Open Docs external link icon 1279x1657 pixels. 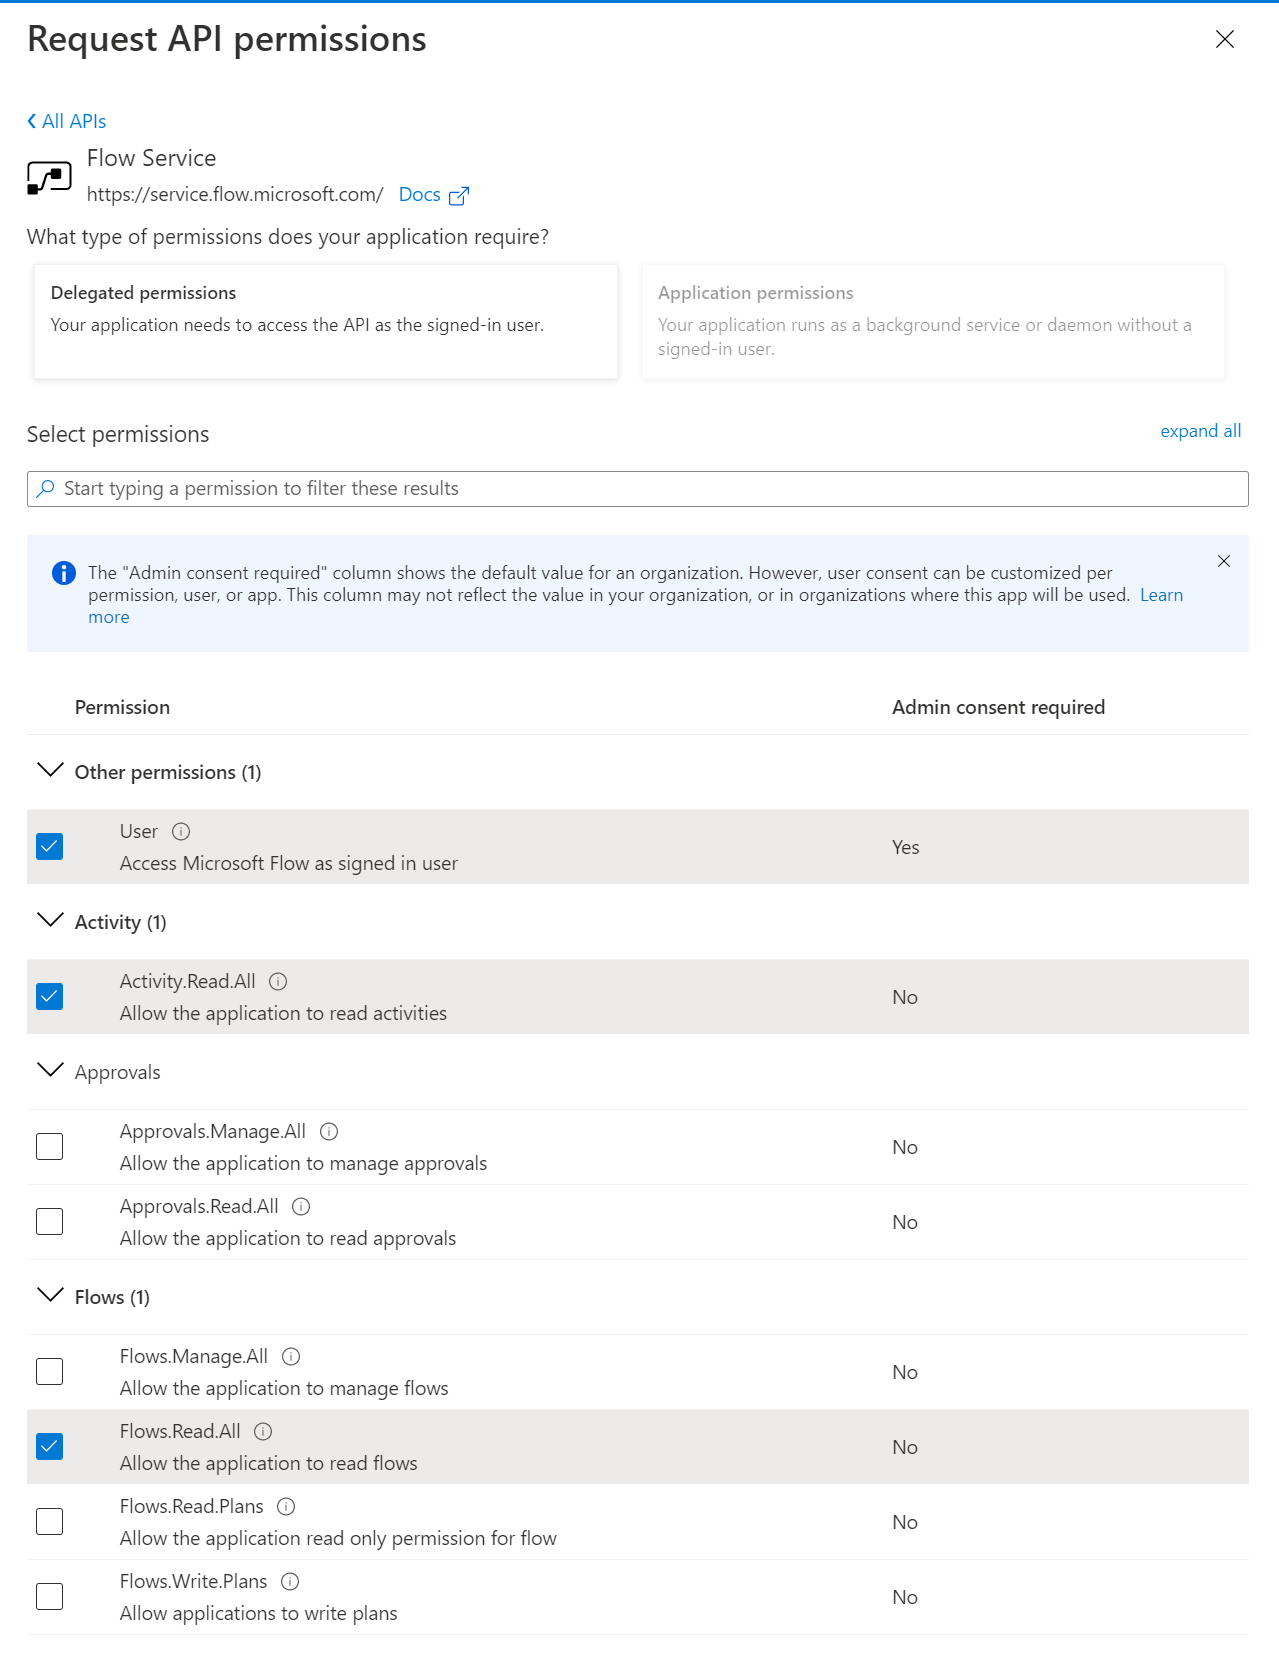pos(459,195)
